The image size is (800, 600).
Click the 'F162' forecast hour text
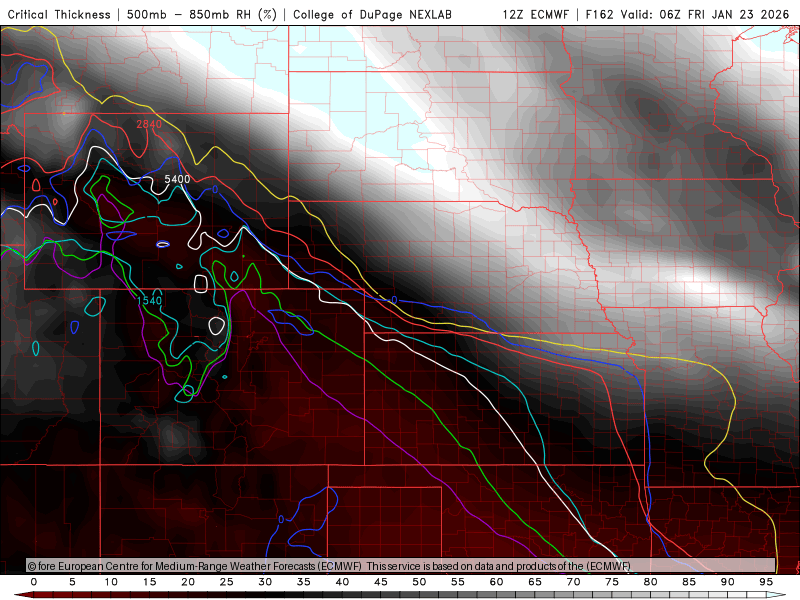[x=600, y=14]
